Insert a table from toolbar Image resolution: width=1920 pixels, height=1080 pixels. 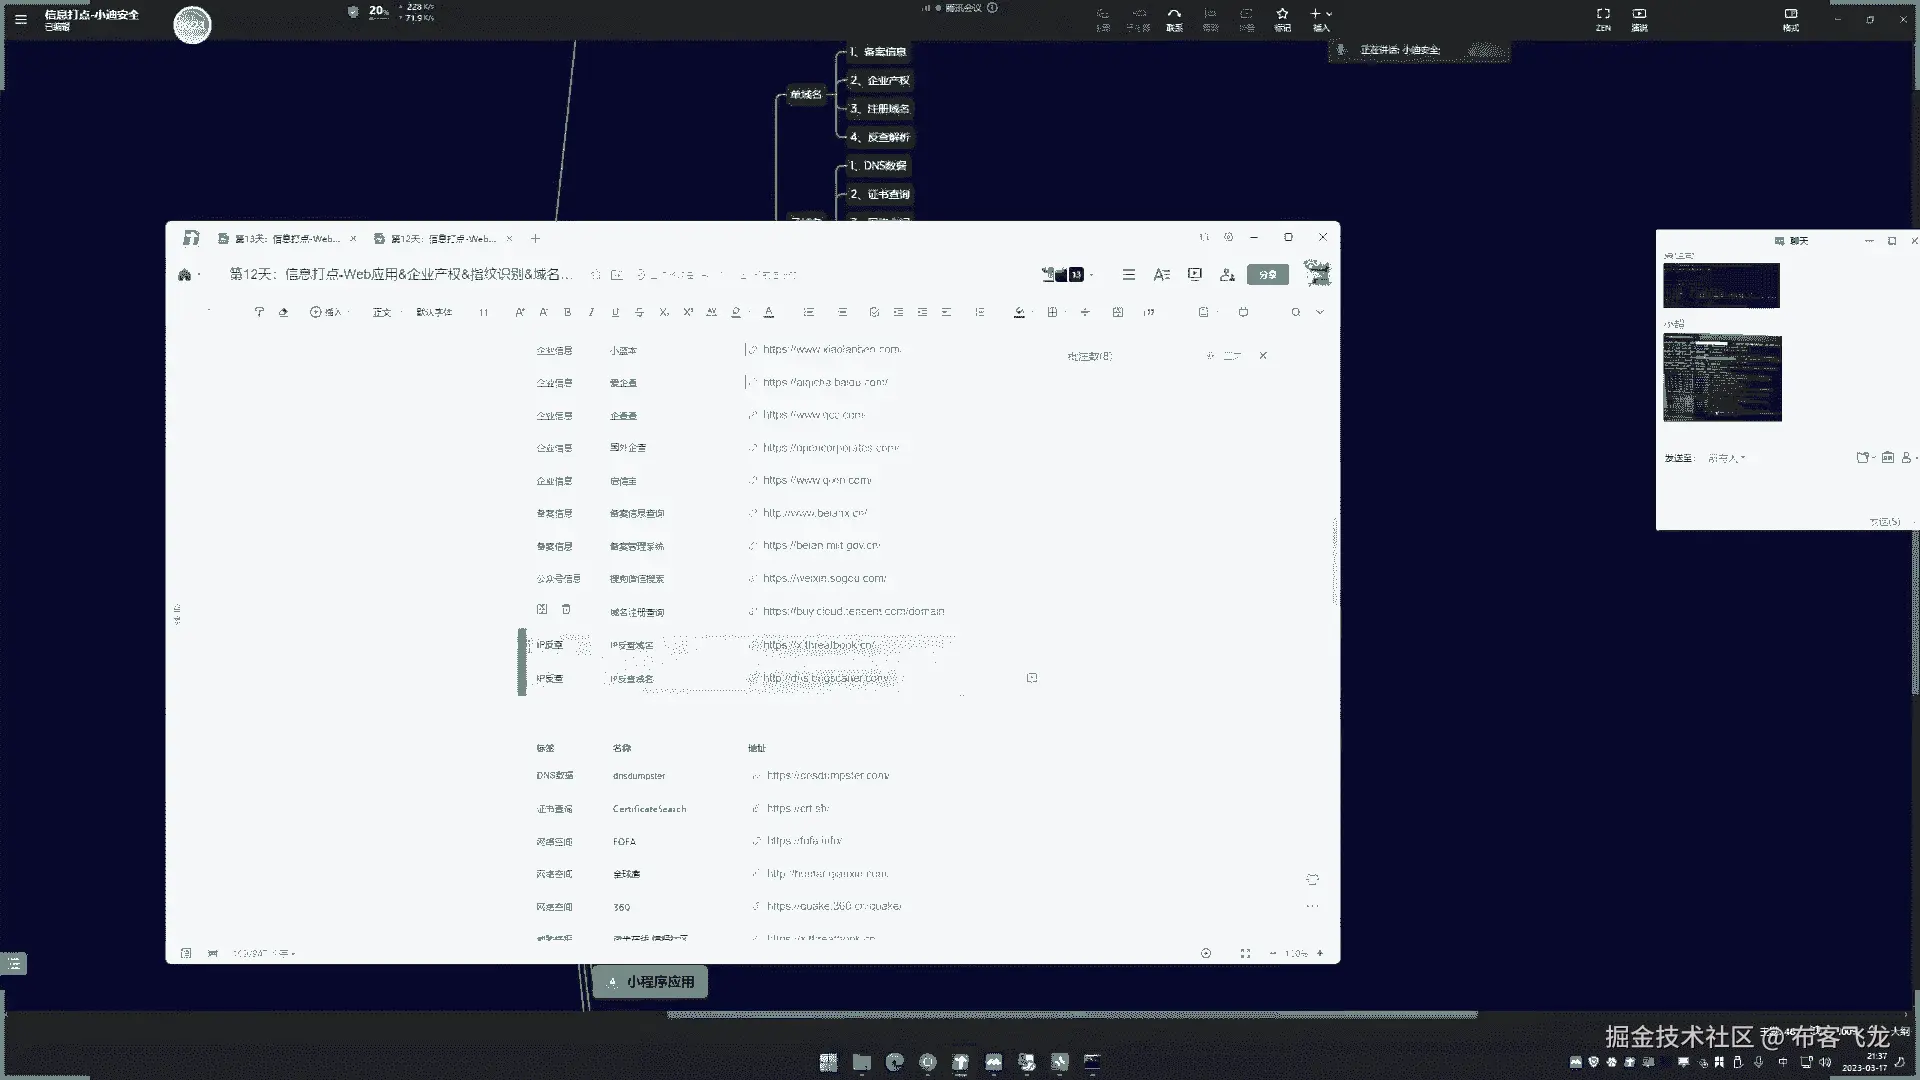coord(1052,312)
